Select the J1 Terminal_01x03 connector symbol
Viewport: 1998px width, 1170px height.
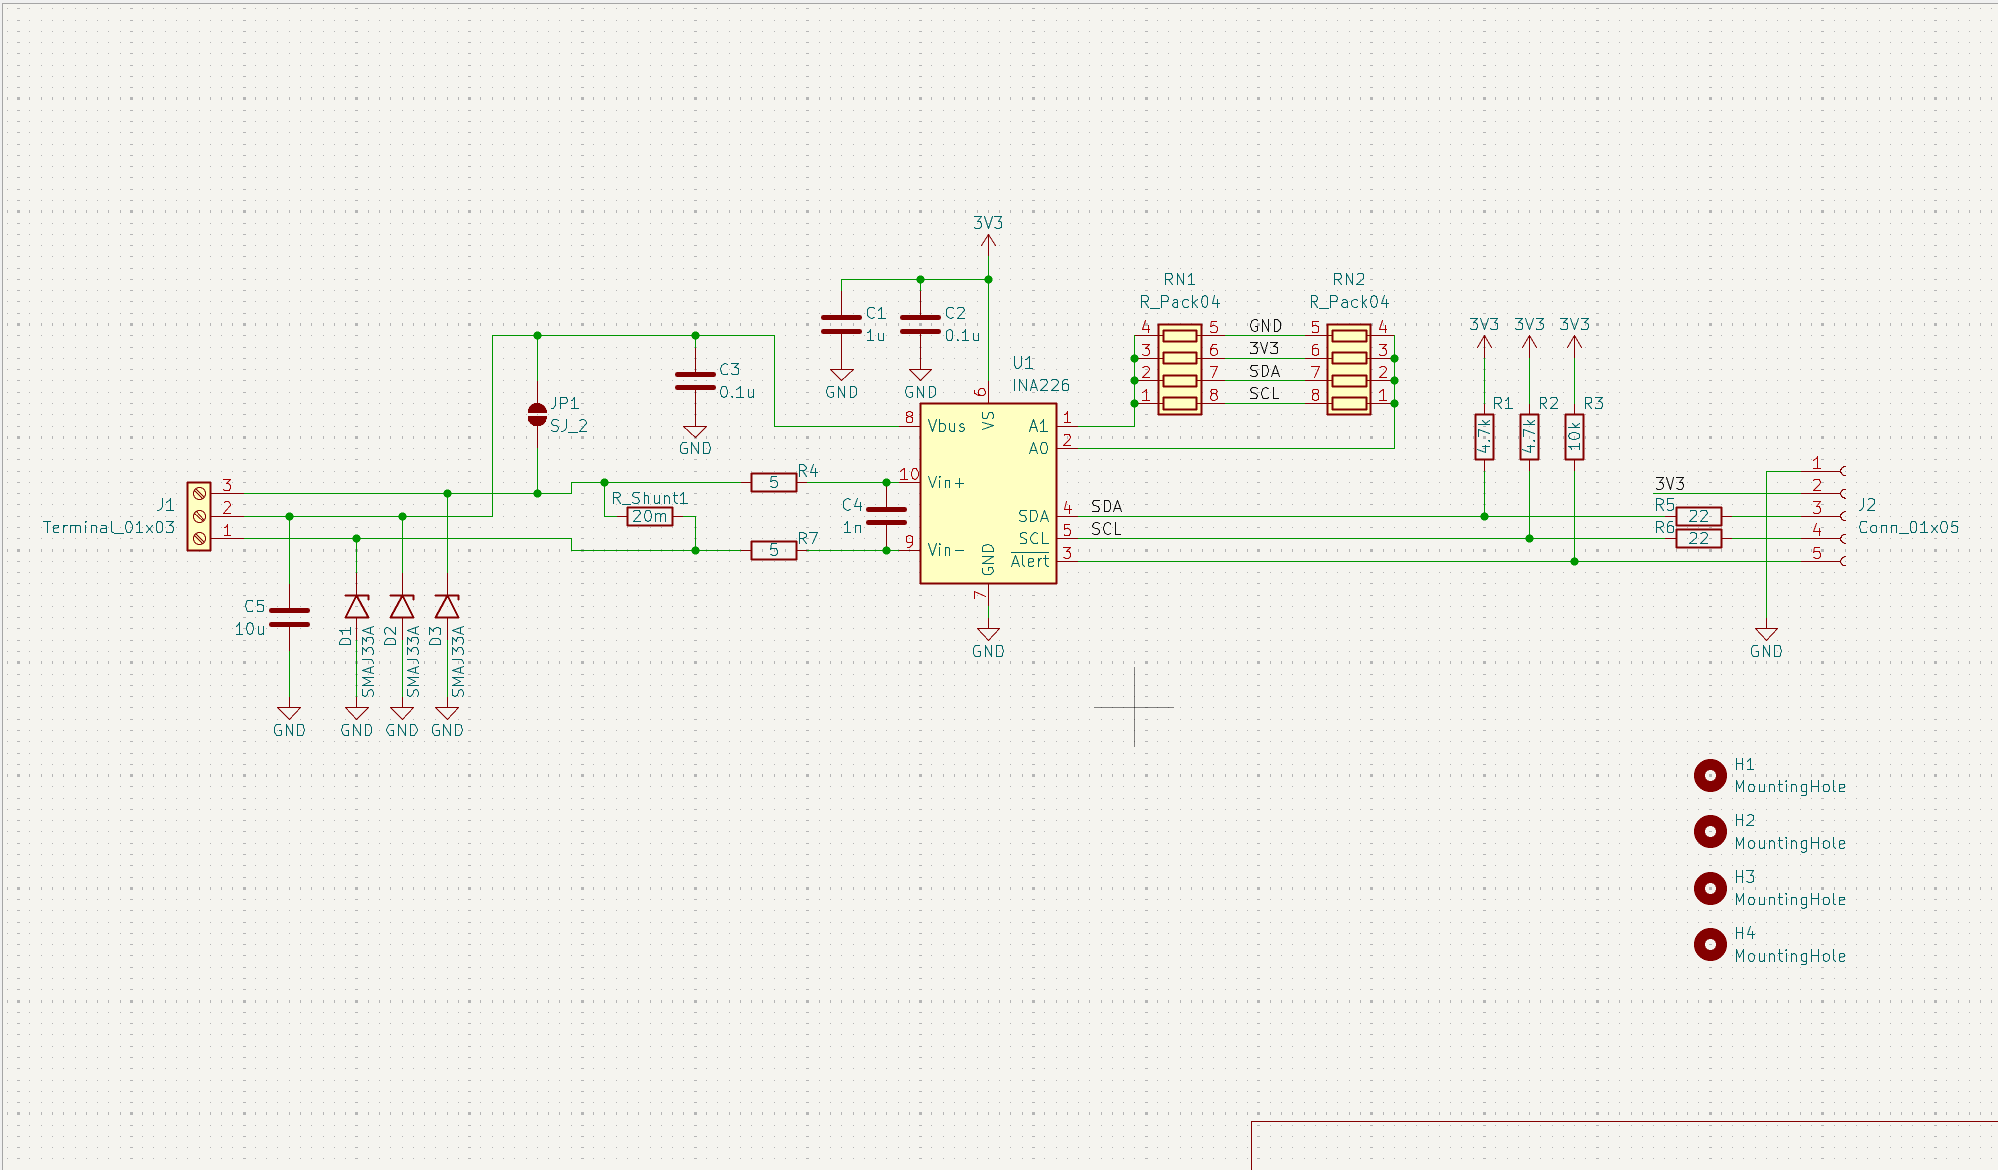click(x=199, y=516)
